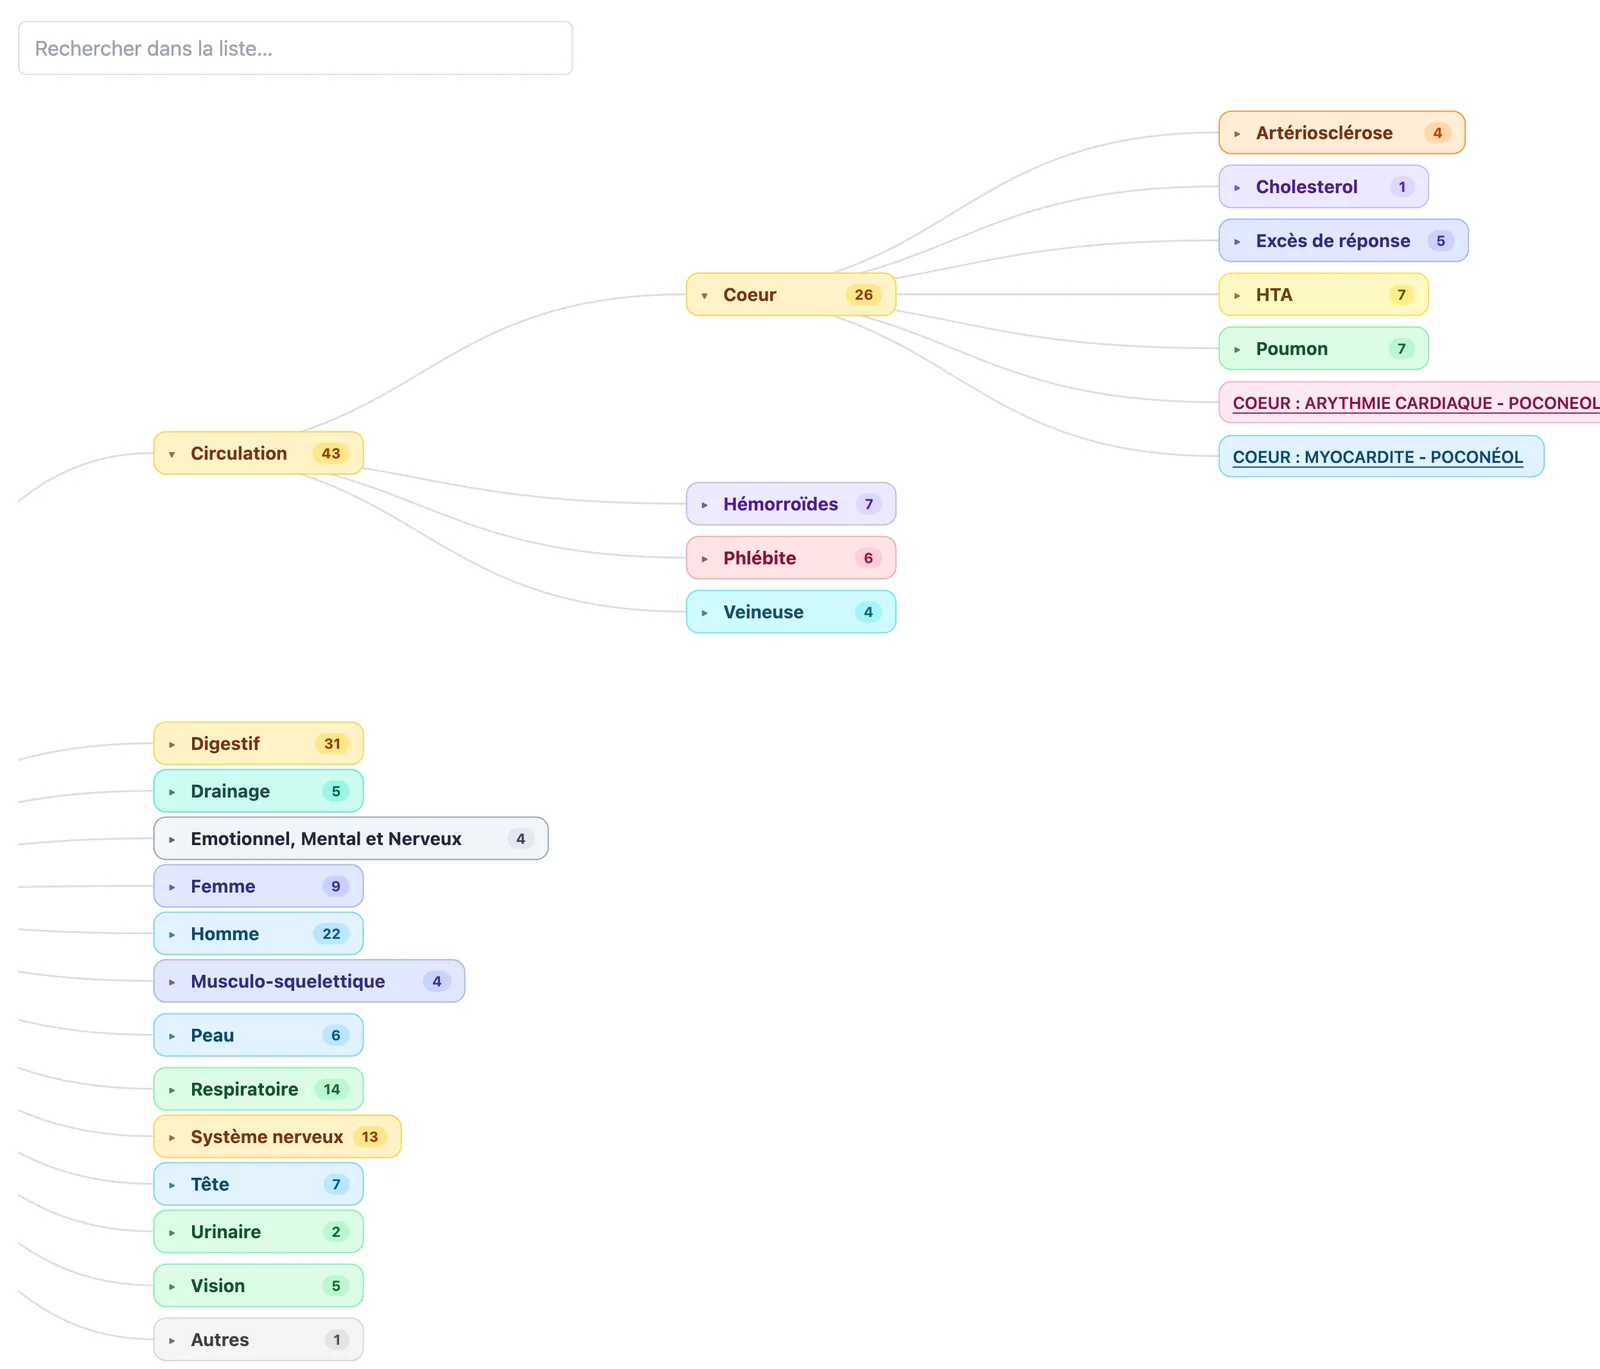Expand the Drainage node arrow

coord(172,792)
